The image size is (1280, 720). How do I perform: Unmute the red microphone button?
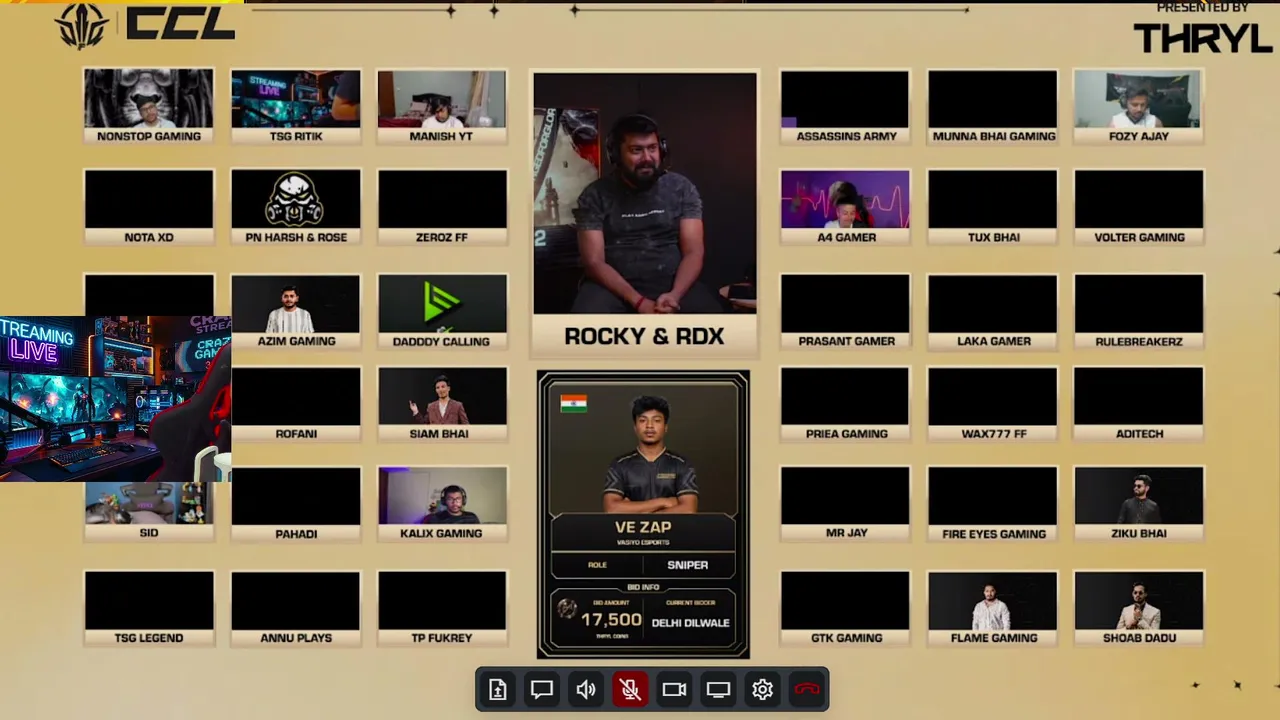point(630,689)
